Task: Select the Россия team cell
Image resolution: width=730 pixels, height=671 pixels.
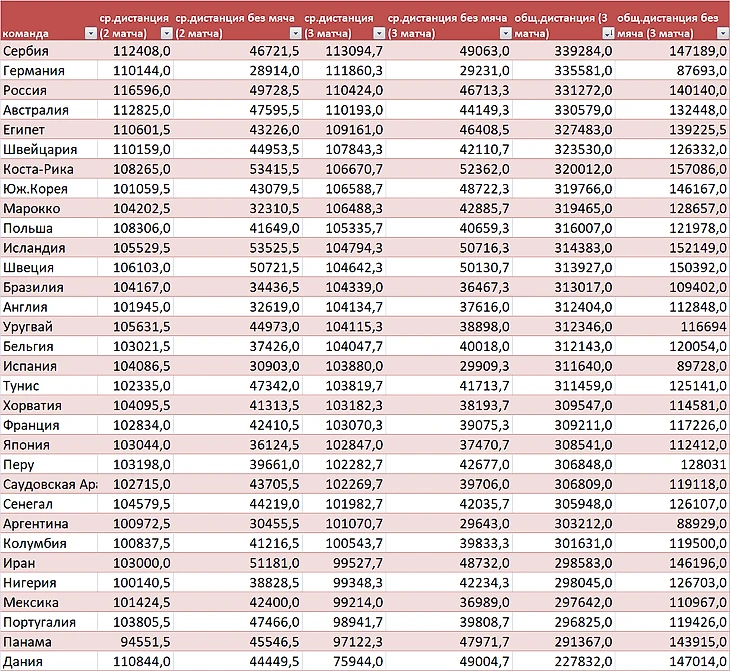Action: [48, 90]
